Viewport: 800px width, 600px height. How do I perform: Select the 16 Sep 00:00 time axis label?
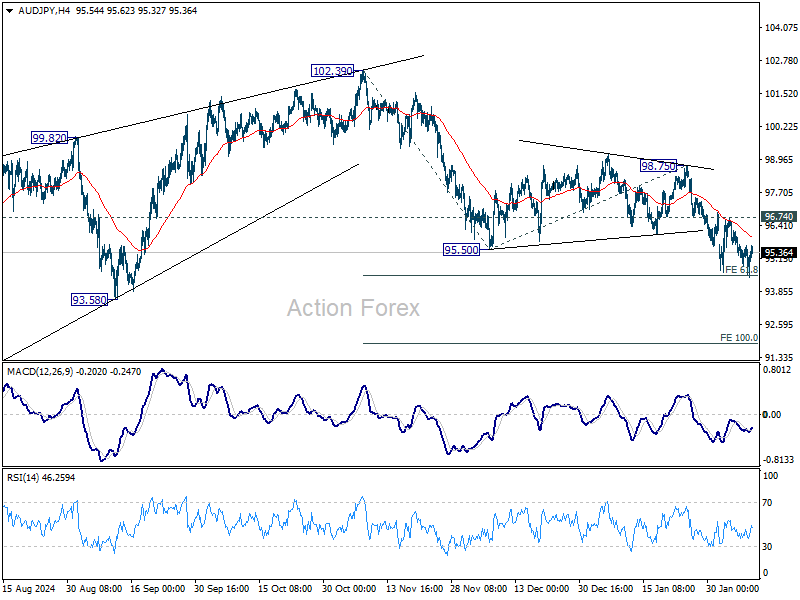click(158, 589)
